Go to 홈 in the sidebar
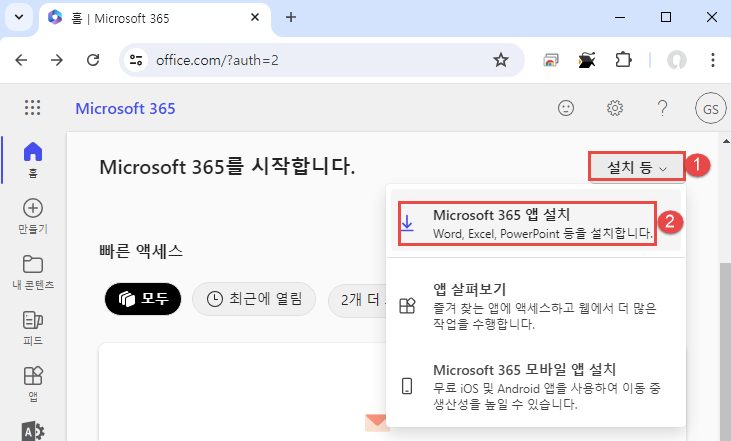Viewport: 731px width, 441px height. (33, 159)
